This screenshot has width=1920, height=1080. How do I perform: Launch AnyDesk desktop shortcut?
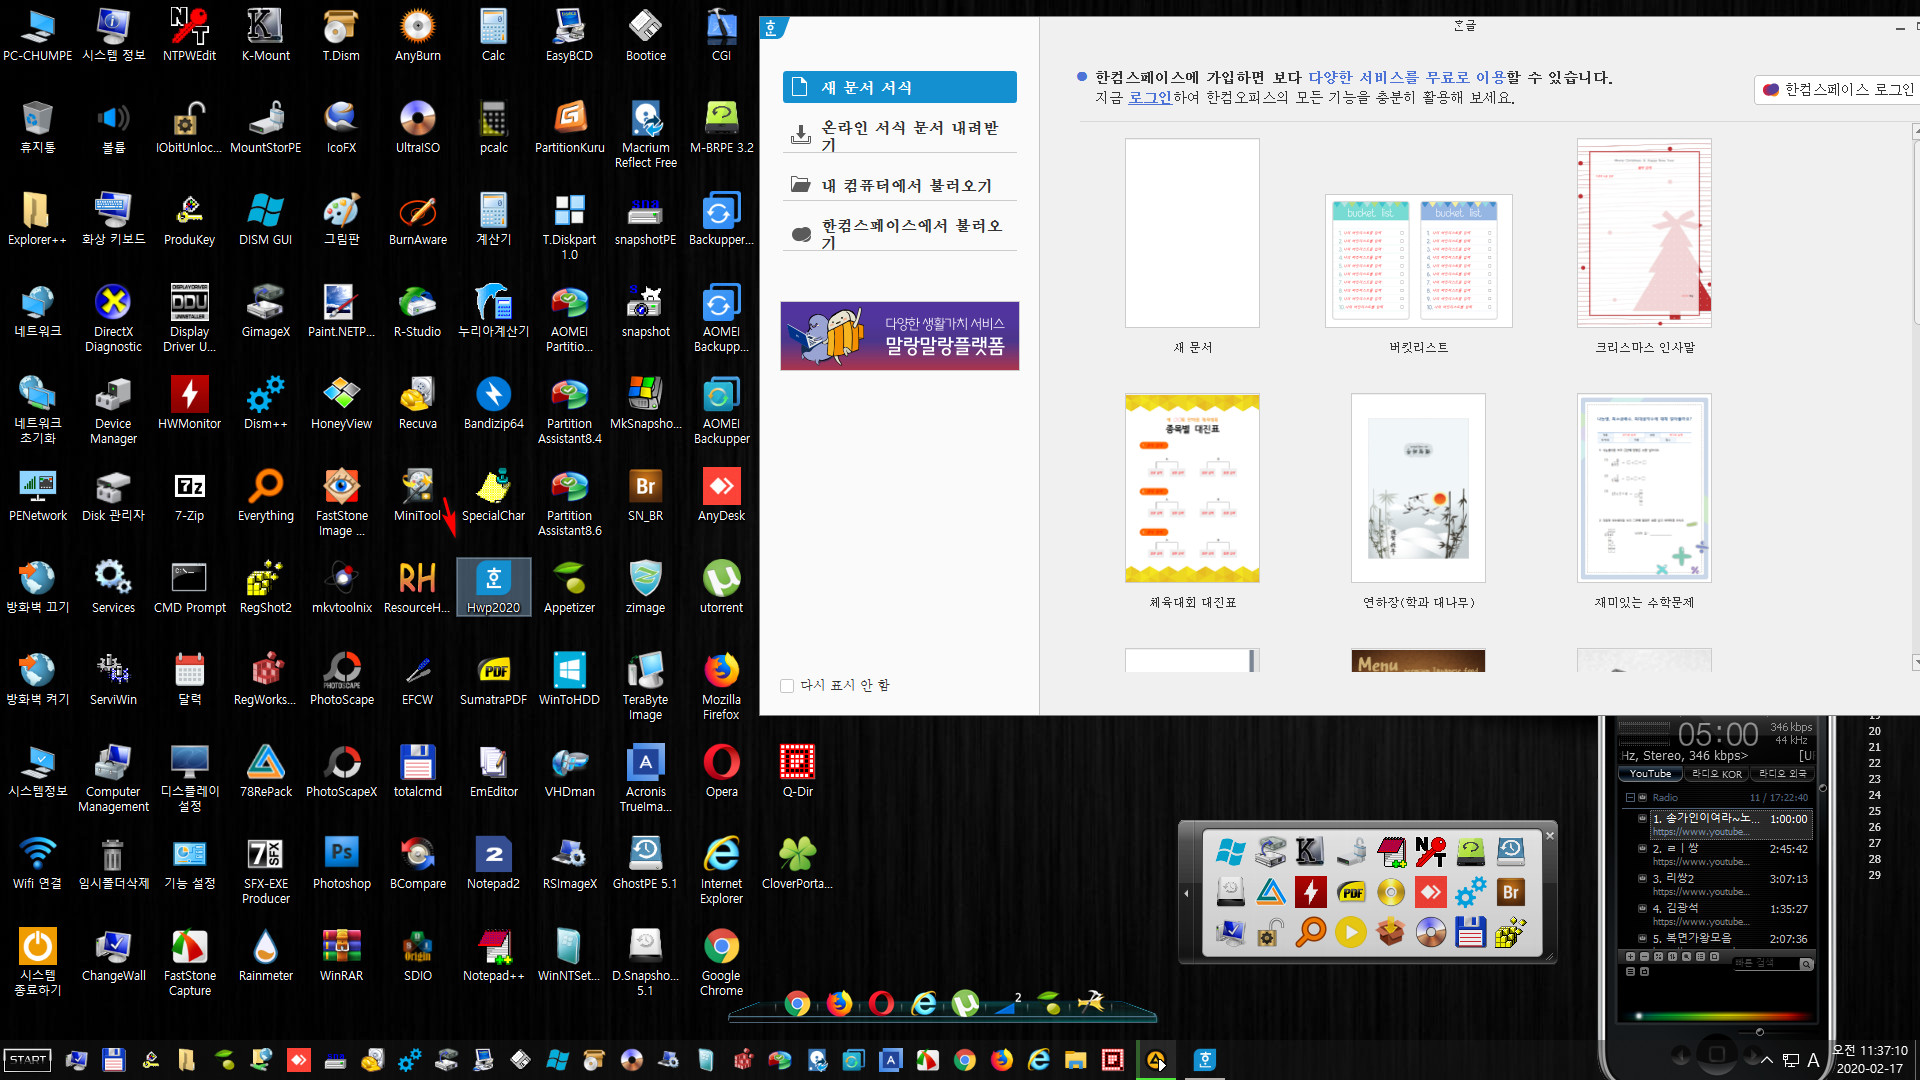click(x=721, y=495)
